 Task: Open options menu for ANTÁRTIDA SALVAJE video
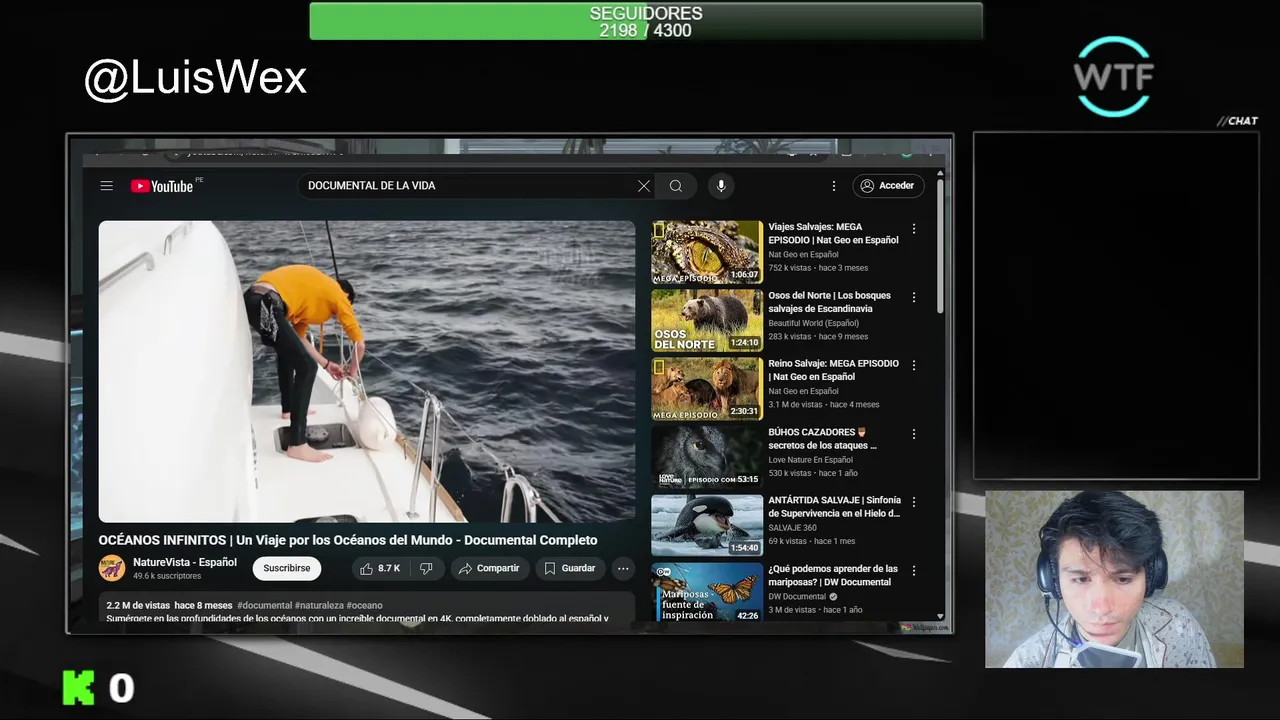point(914,502)
